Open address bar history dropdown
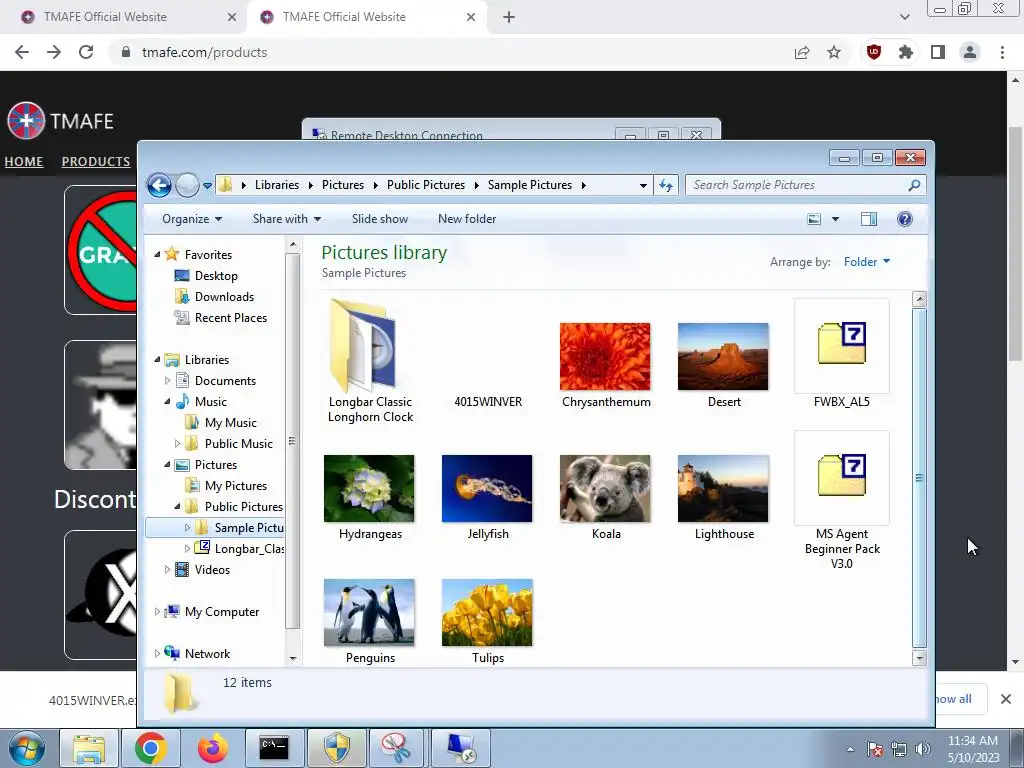 pyautogui.click(x=643, y=185)
